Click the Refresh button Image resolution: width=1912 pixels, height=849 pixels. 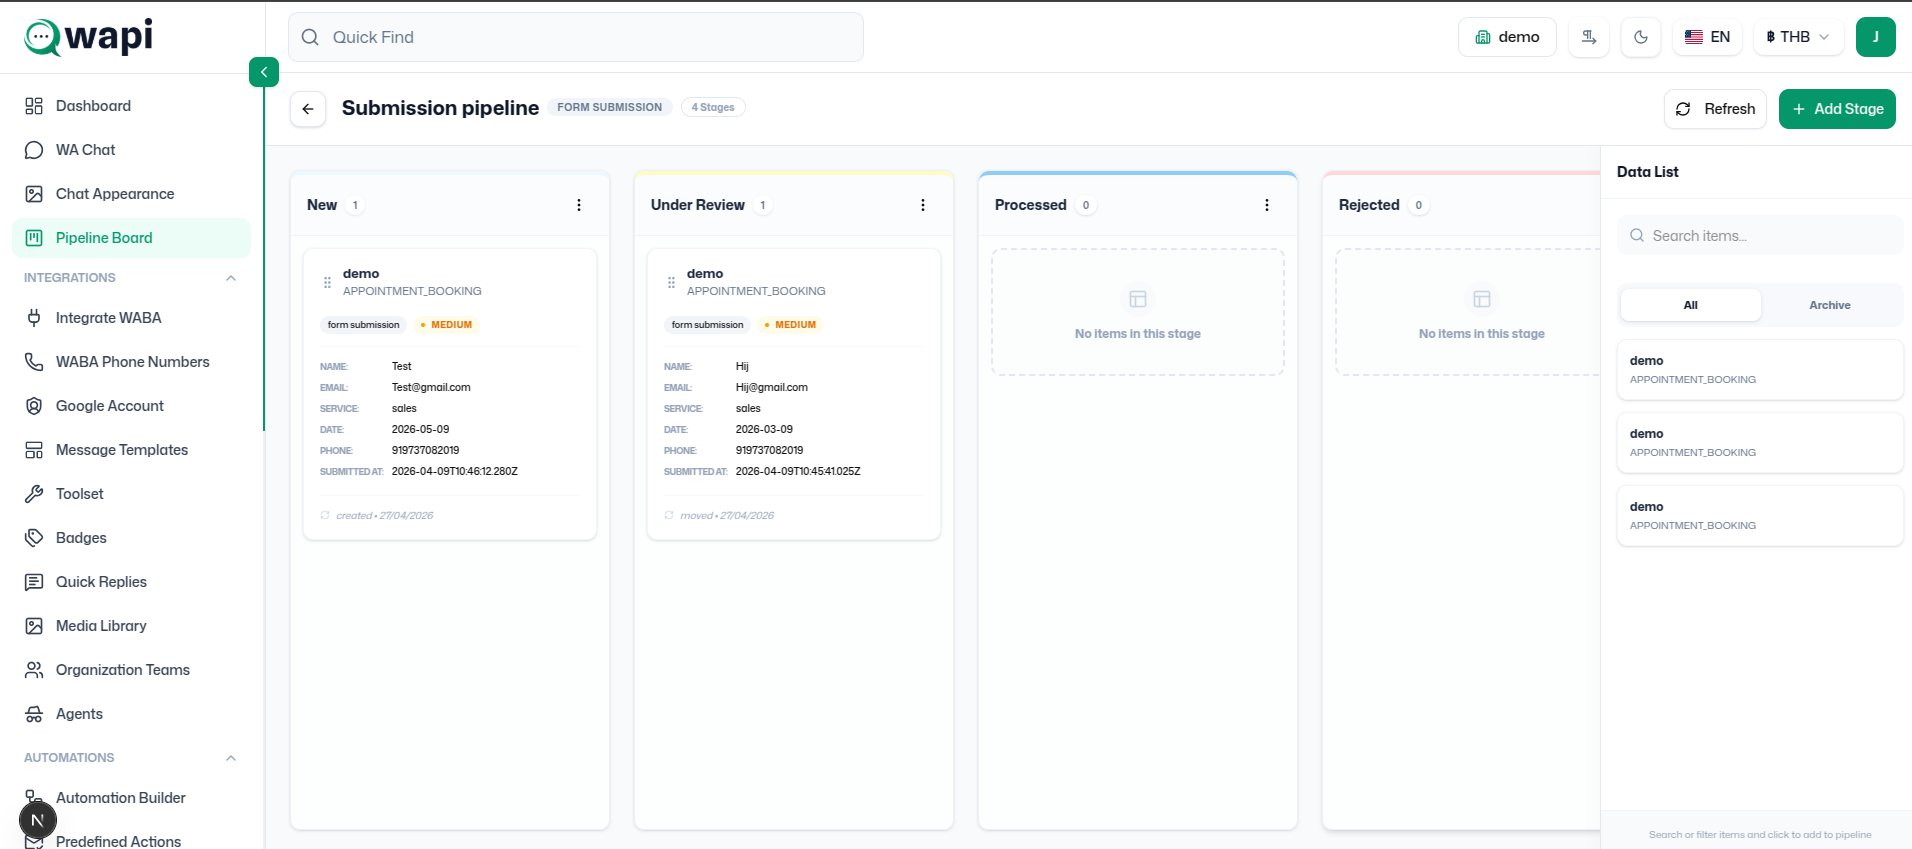pyautogui.click(x=1716, y=109)
